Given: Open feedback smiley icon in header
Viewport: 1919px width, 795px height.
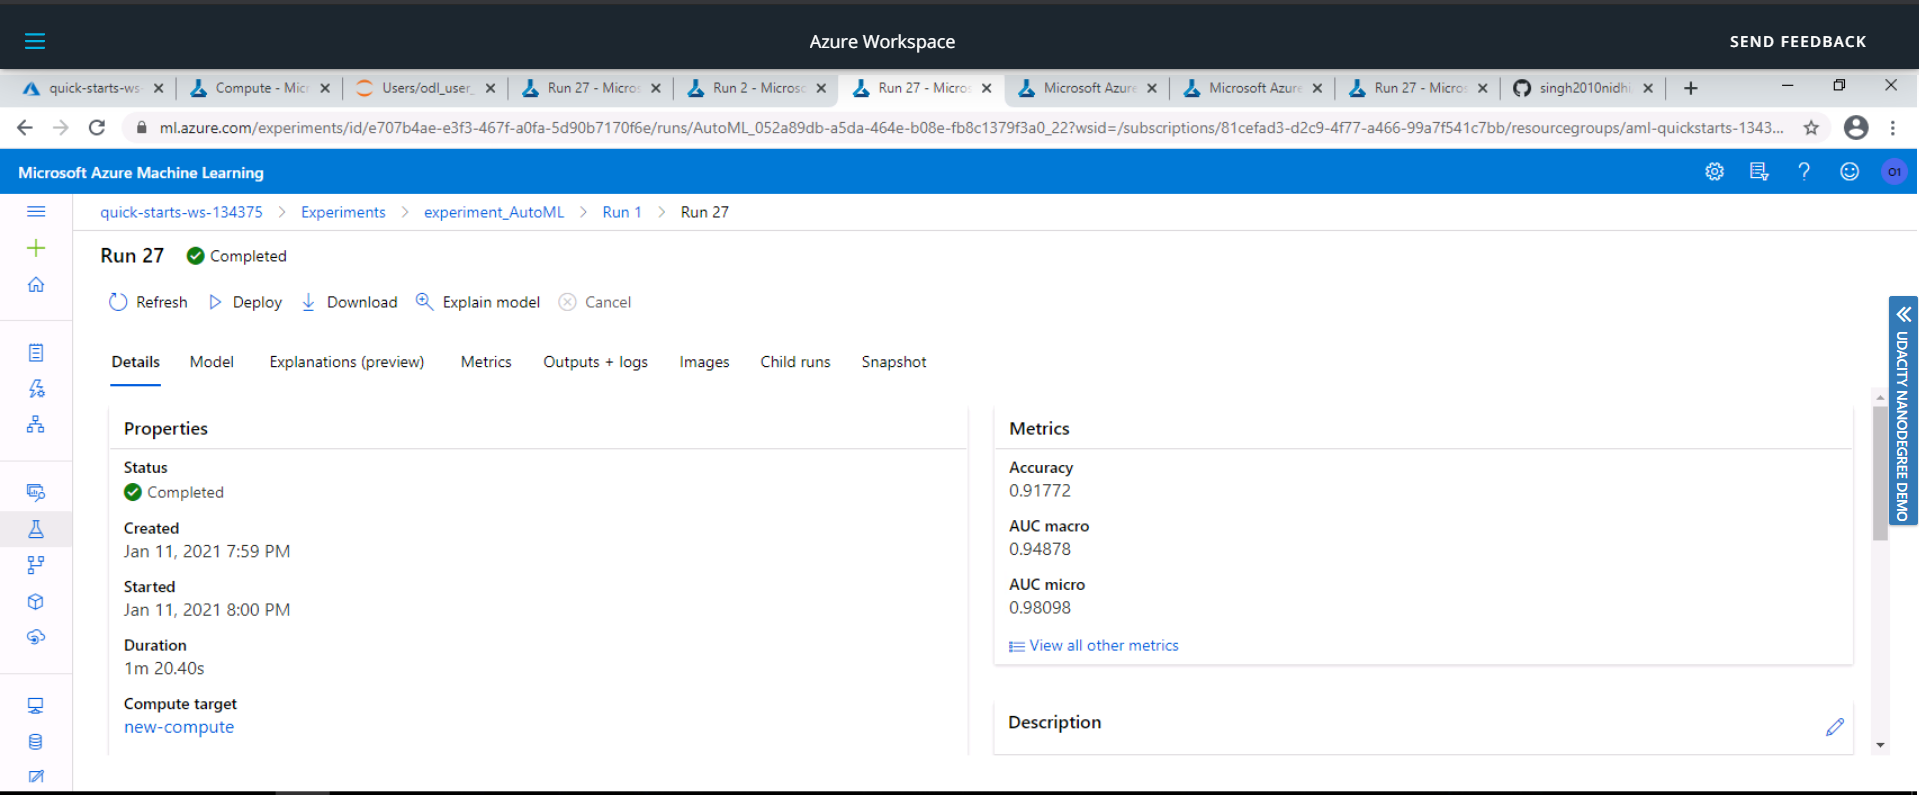Looking at the screenshot, I should tap(1849, 172).
